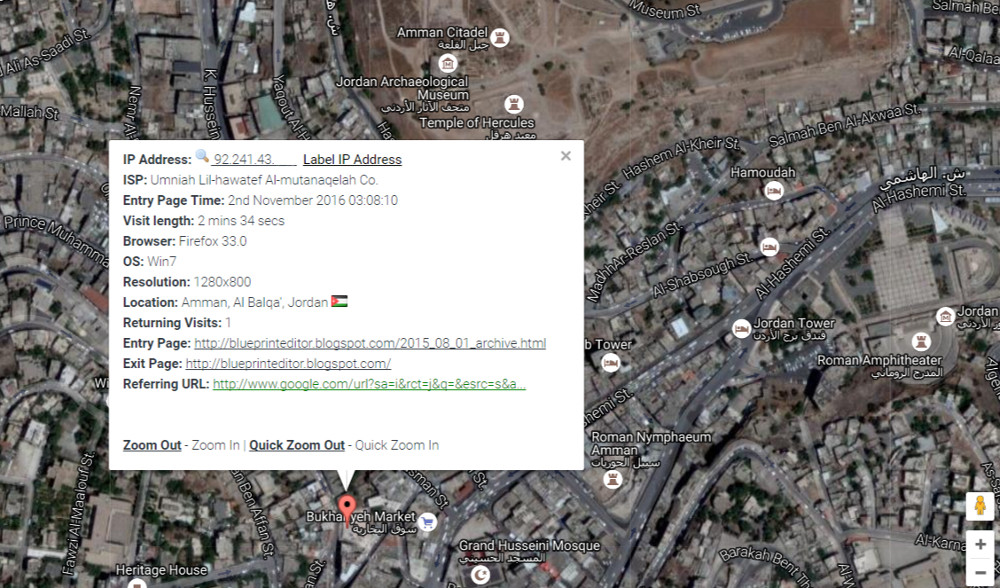Open the blueprinteditor.blogspot.com exit page link
This screenshot has width=1000, height=588.
point(288,364)
